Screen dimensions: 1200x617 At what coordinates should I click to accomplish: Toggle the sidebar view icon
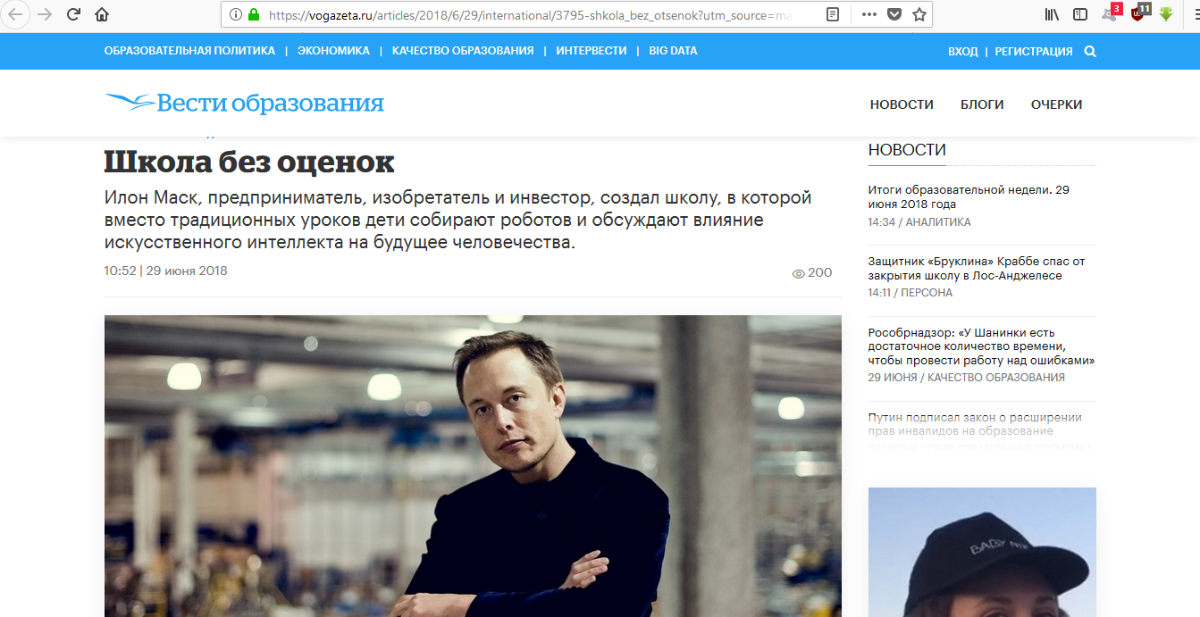[x=1080, y=15]
